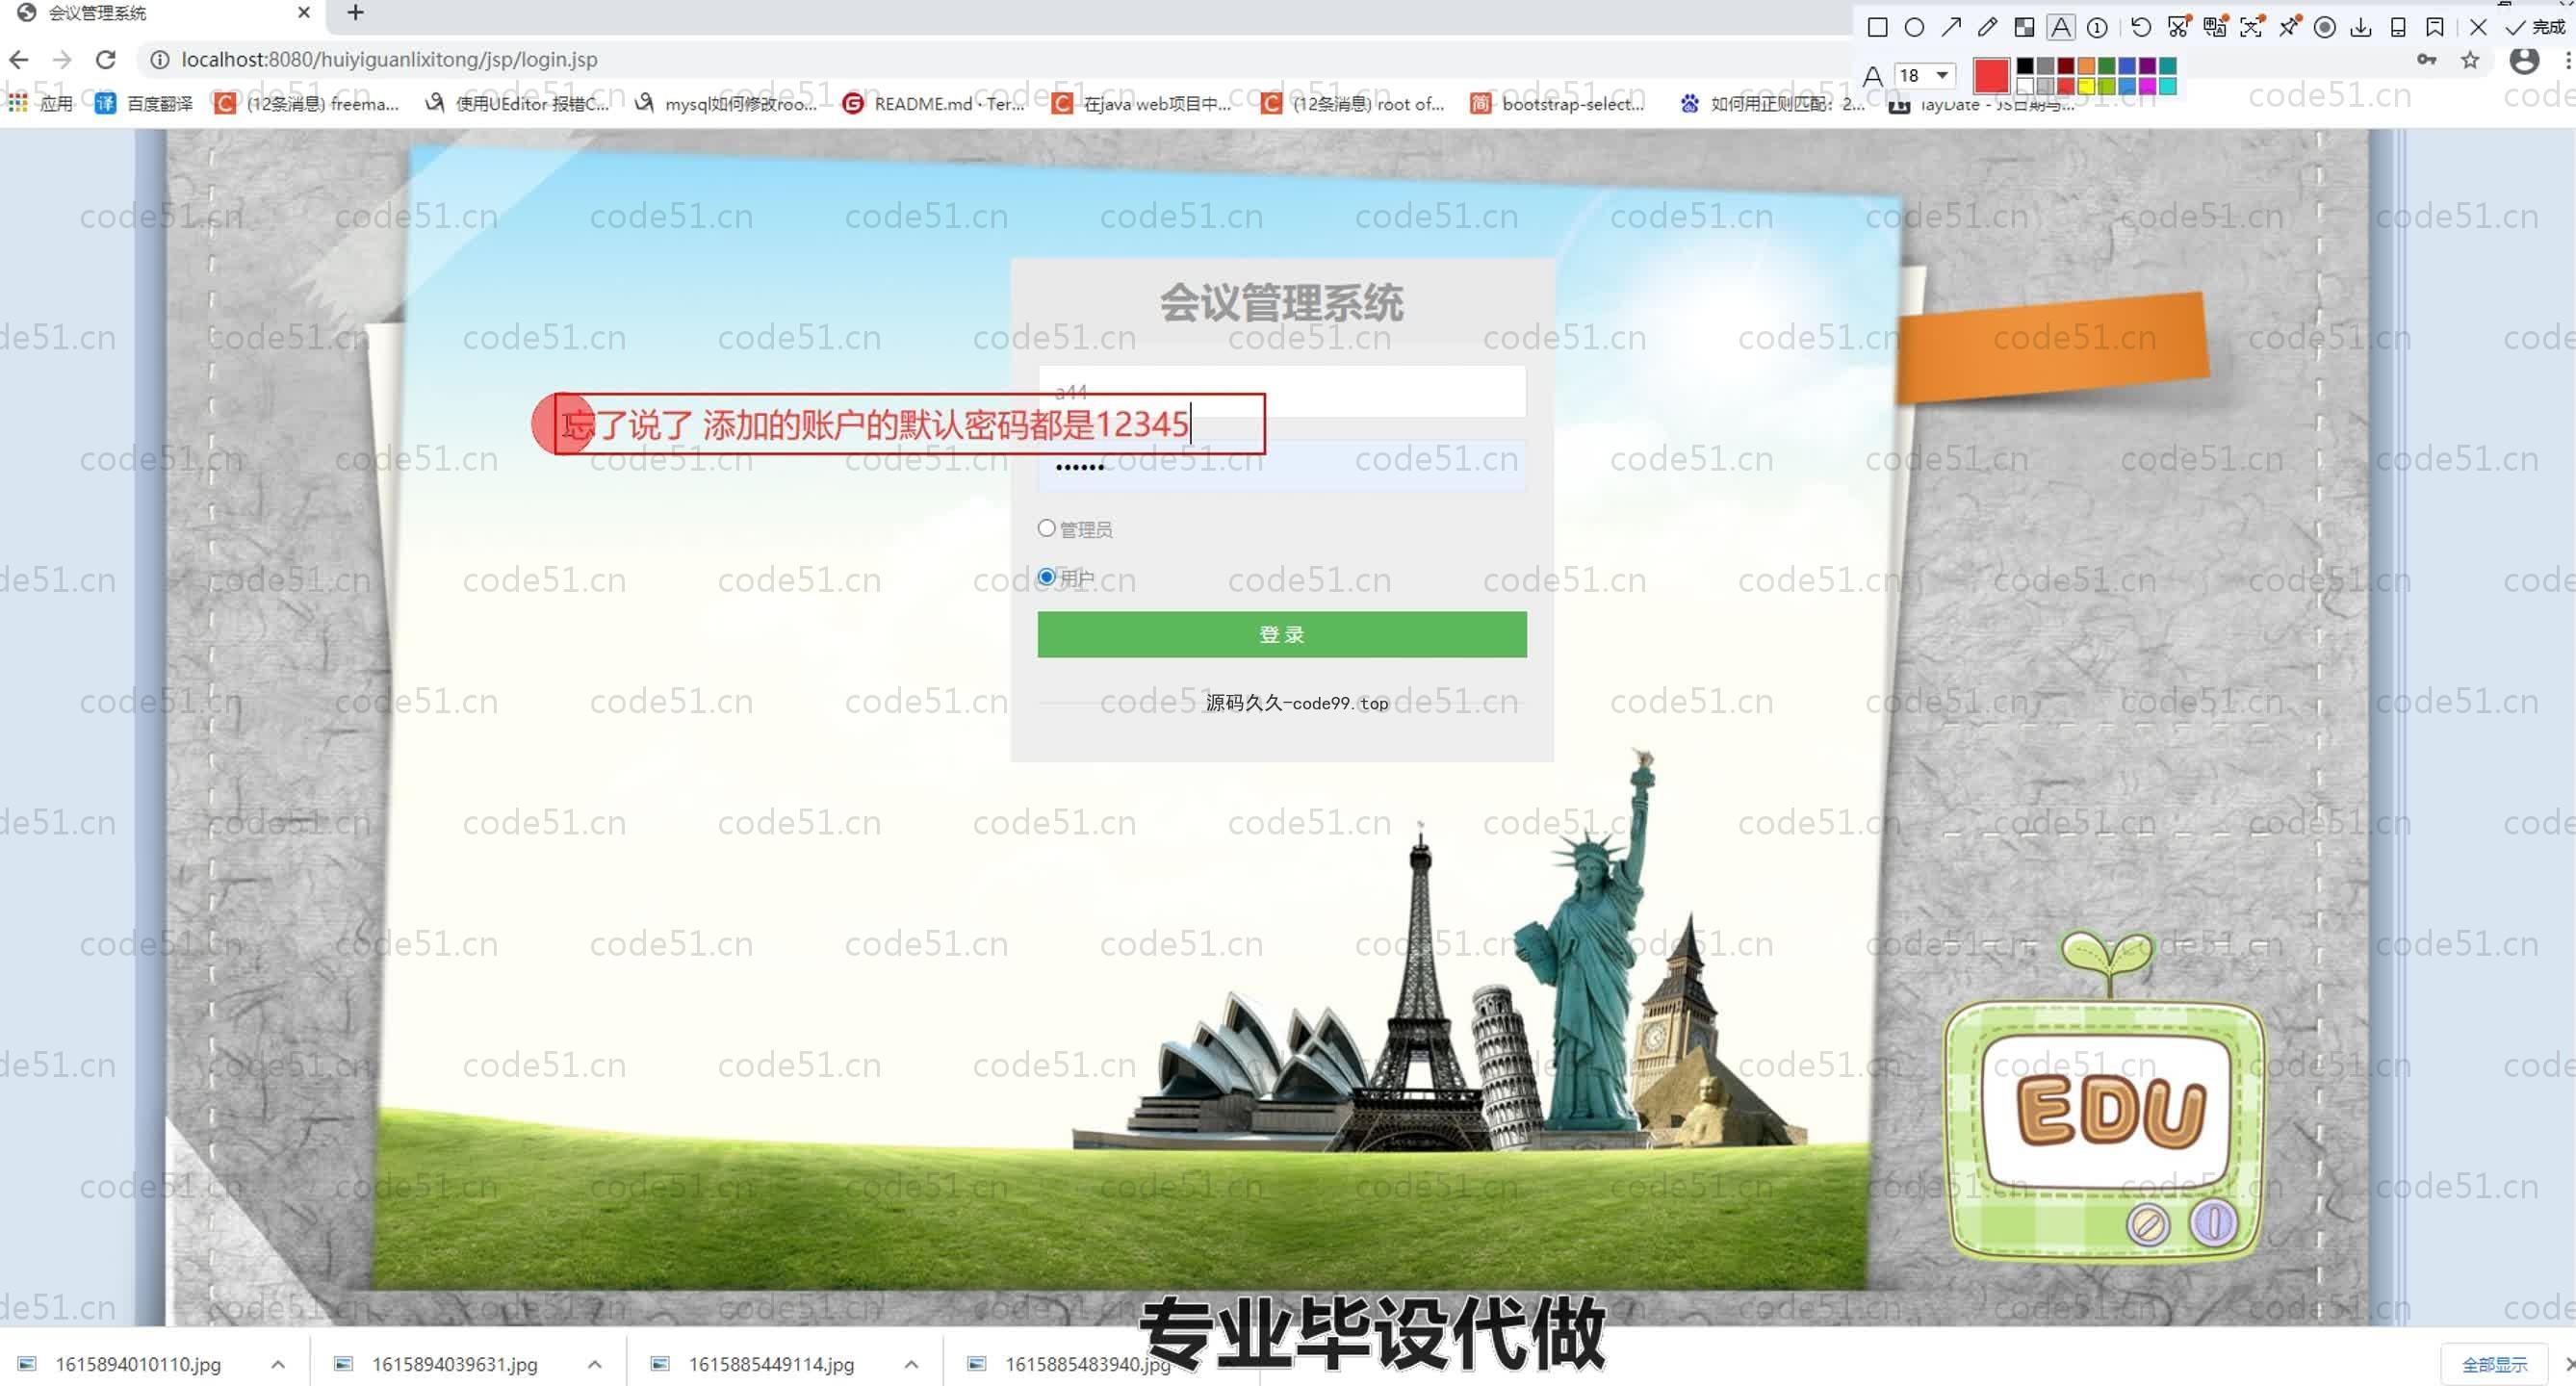
Task: Open the screenshot translate tool
Action: pyautogui.click(x=2215, y=27)
